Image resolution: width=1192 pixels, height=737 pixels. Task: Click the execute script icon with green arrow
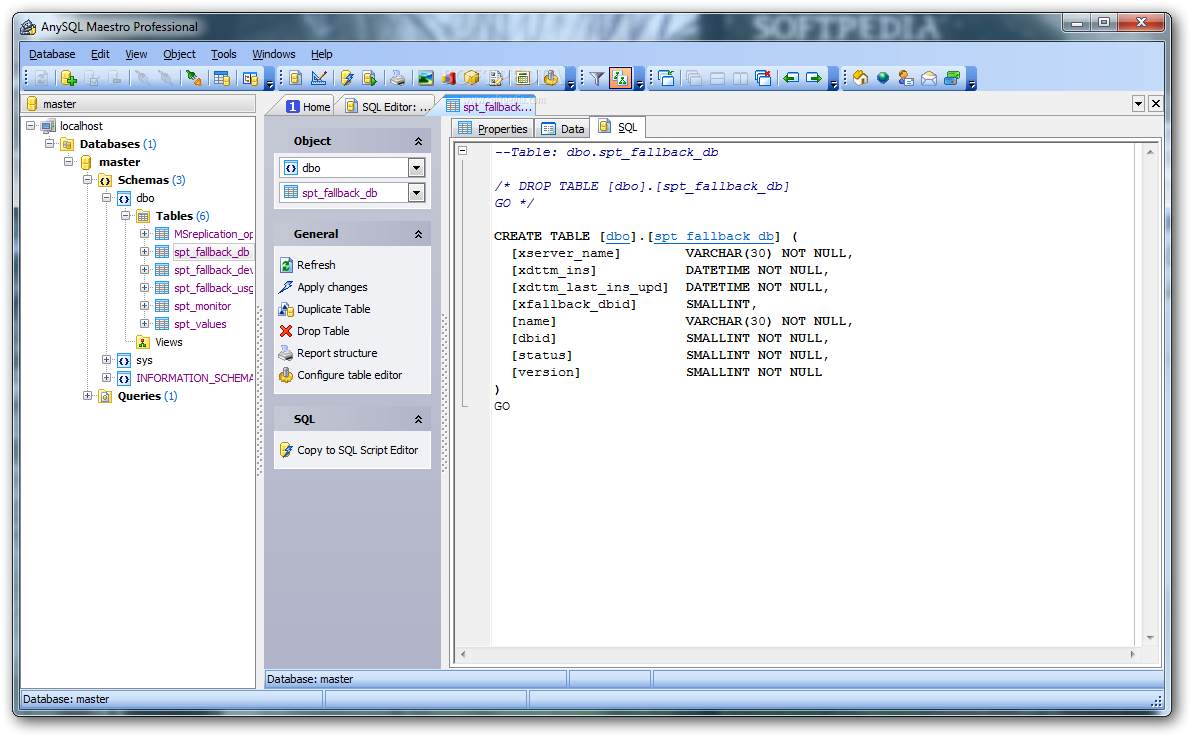click(x=370, y=78)
